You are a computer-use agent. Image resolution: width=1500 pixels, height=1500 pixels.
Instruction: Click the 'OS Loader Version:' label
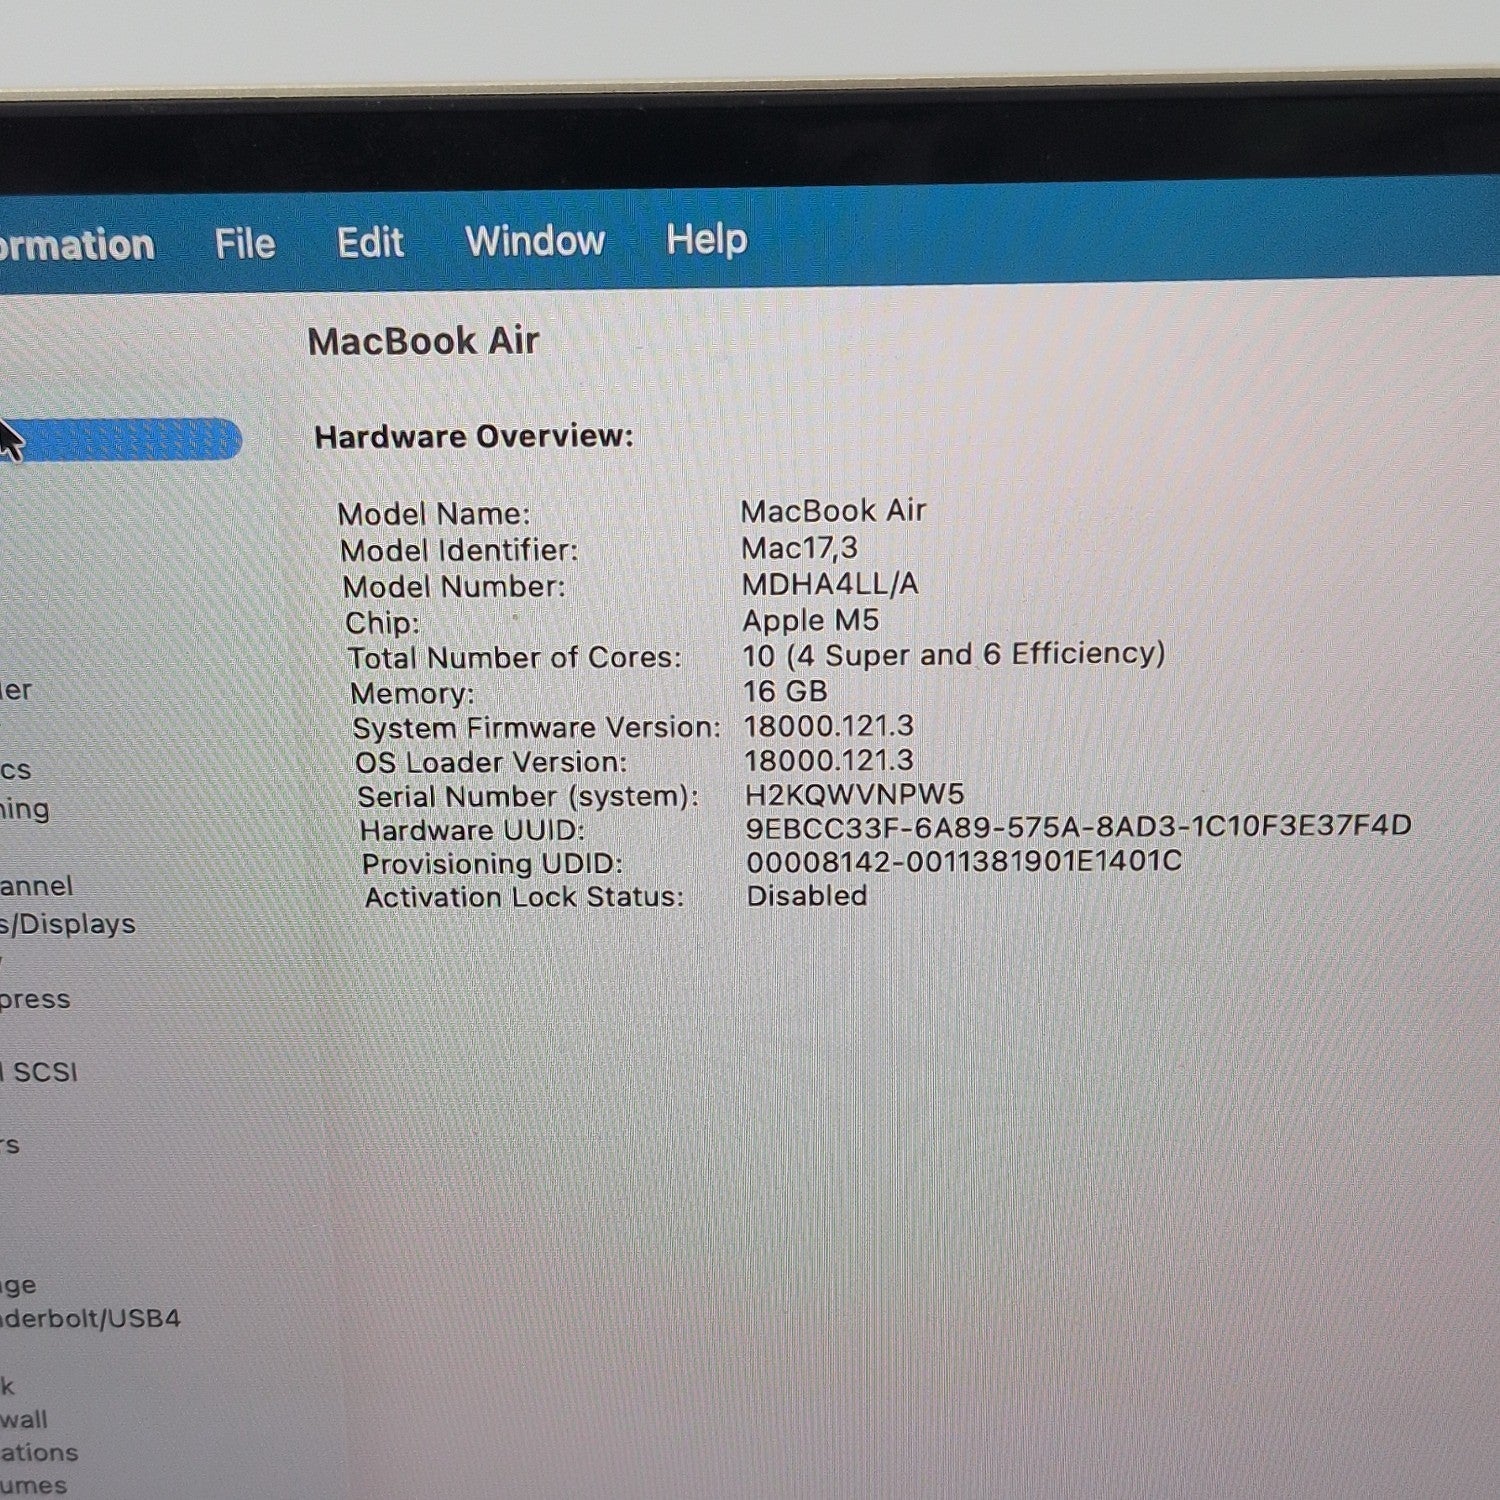[491, 762]
